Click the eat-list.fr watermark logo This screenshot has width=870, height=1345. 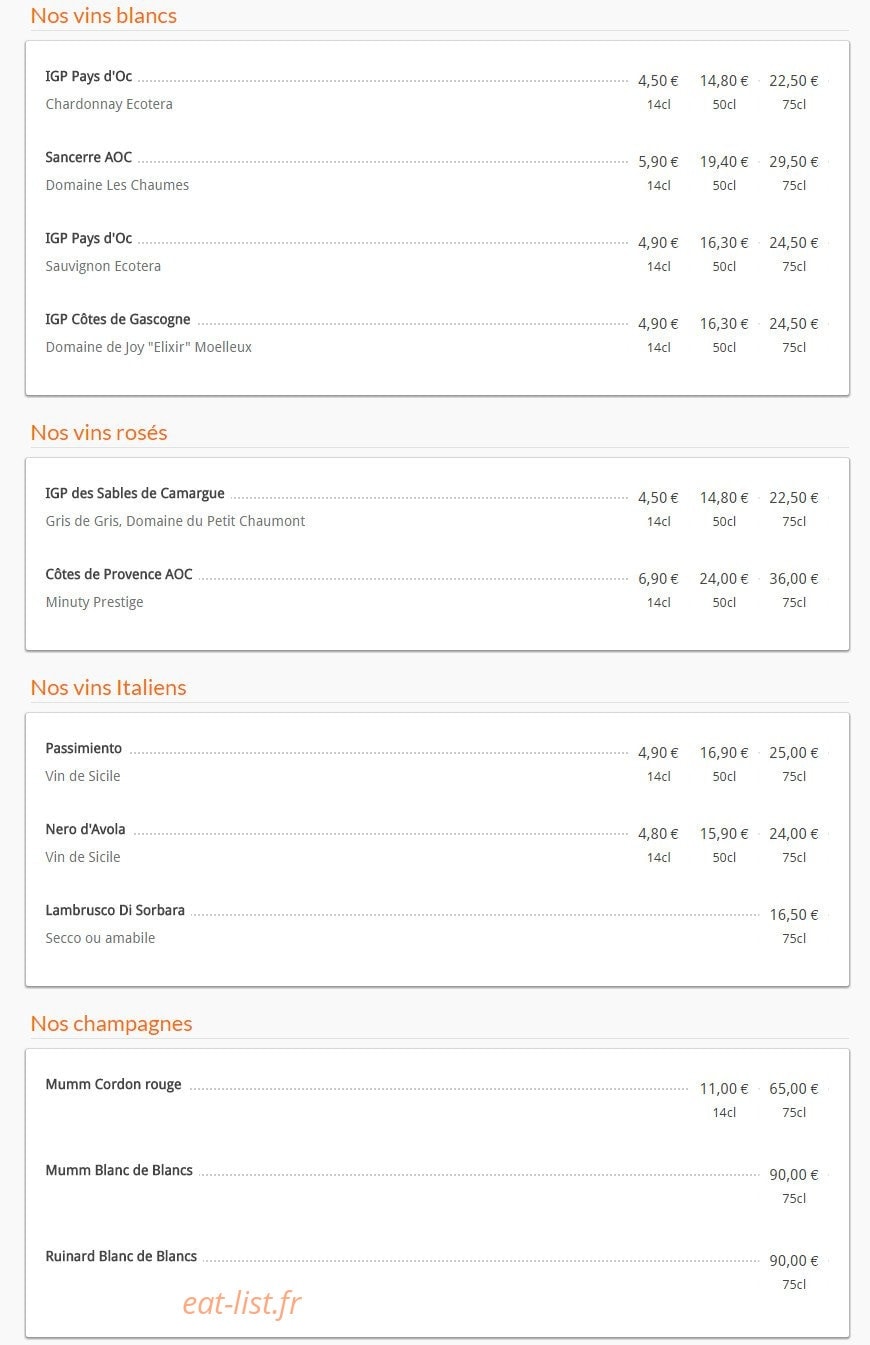[x=242, y=1303]
